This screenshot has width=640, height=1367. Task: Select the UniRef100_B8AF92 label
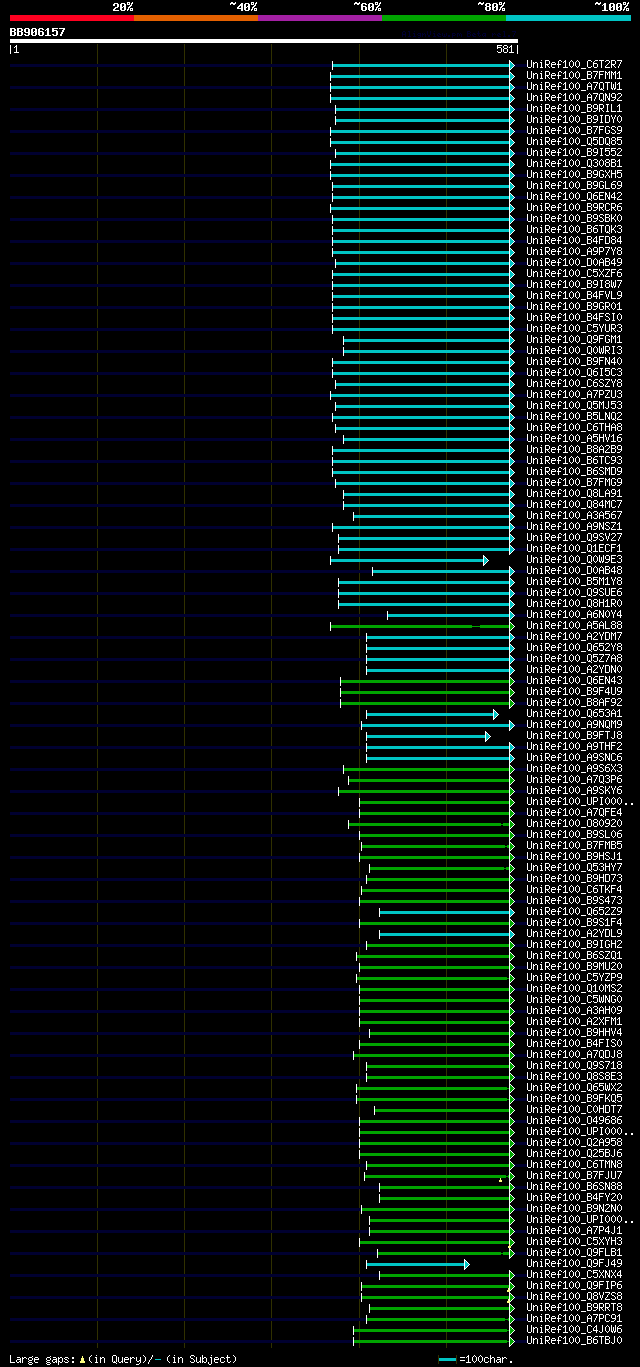tap(574, 702)
